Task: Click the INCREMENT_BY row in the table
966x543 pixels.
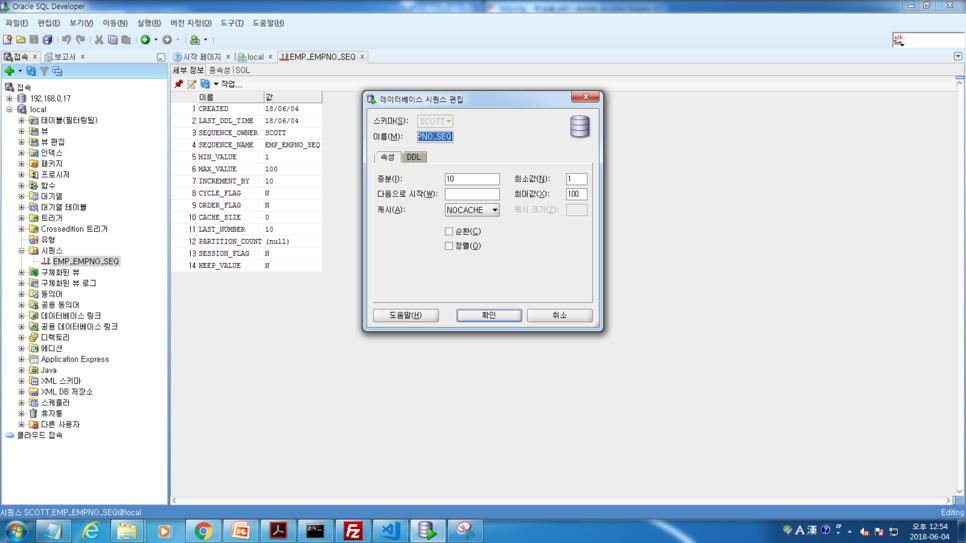Action: [246, 181]
